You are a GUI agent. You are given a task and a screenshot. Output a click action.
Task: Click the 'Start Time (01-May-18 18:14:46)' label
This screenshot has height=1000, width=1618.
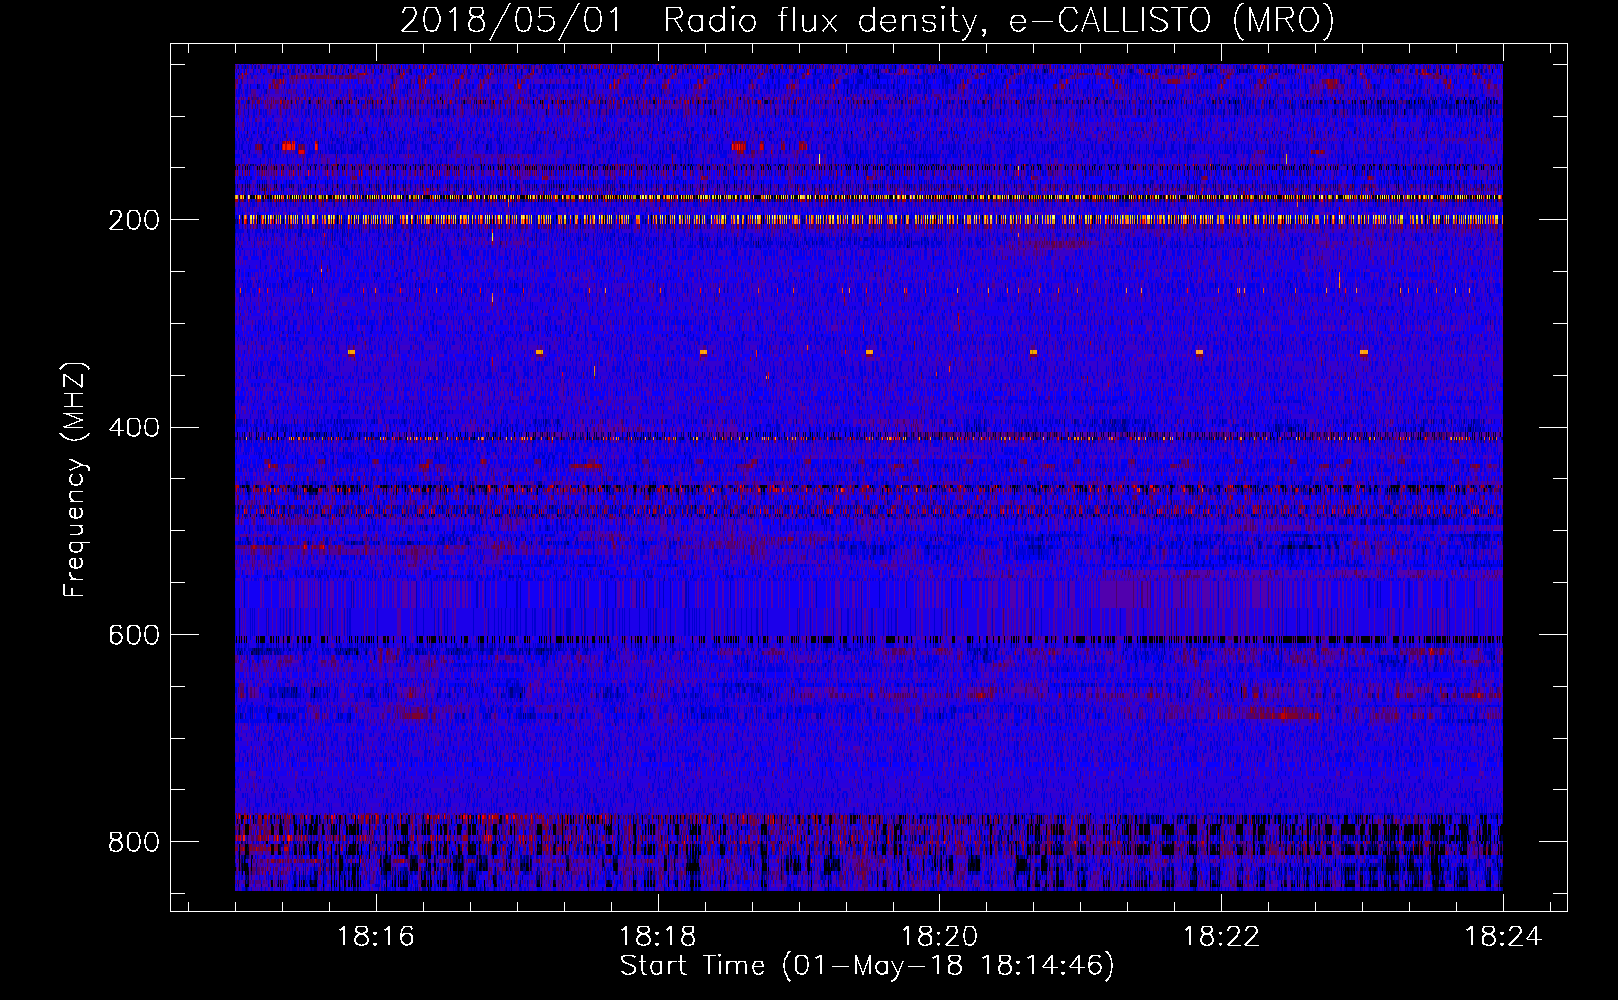(x=867, y=966)
